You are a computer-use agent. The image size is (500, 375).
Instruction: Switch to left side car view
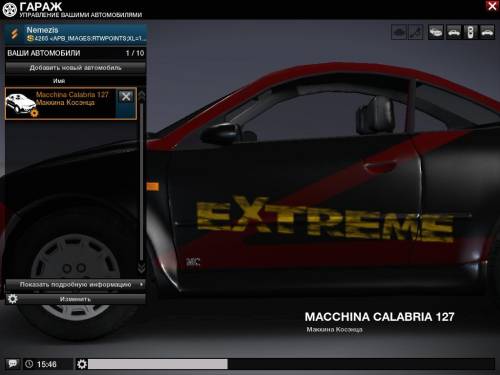click(453, 32)
